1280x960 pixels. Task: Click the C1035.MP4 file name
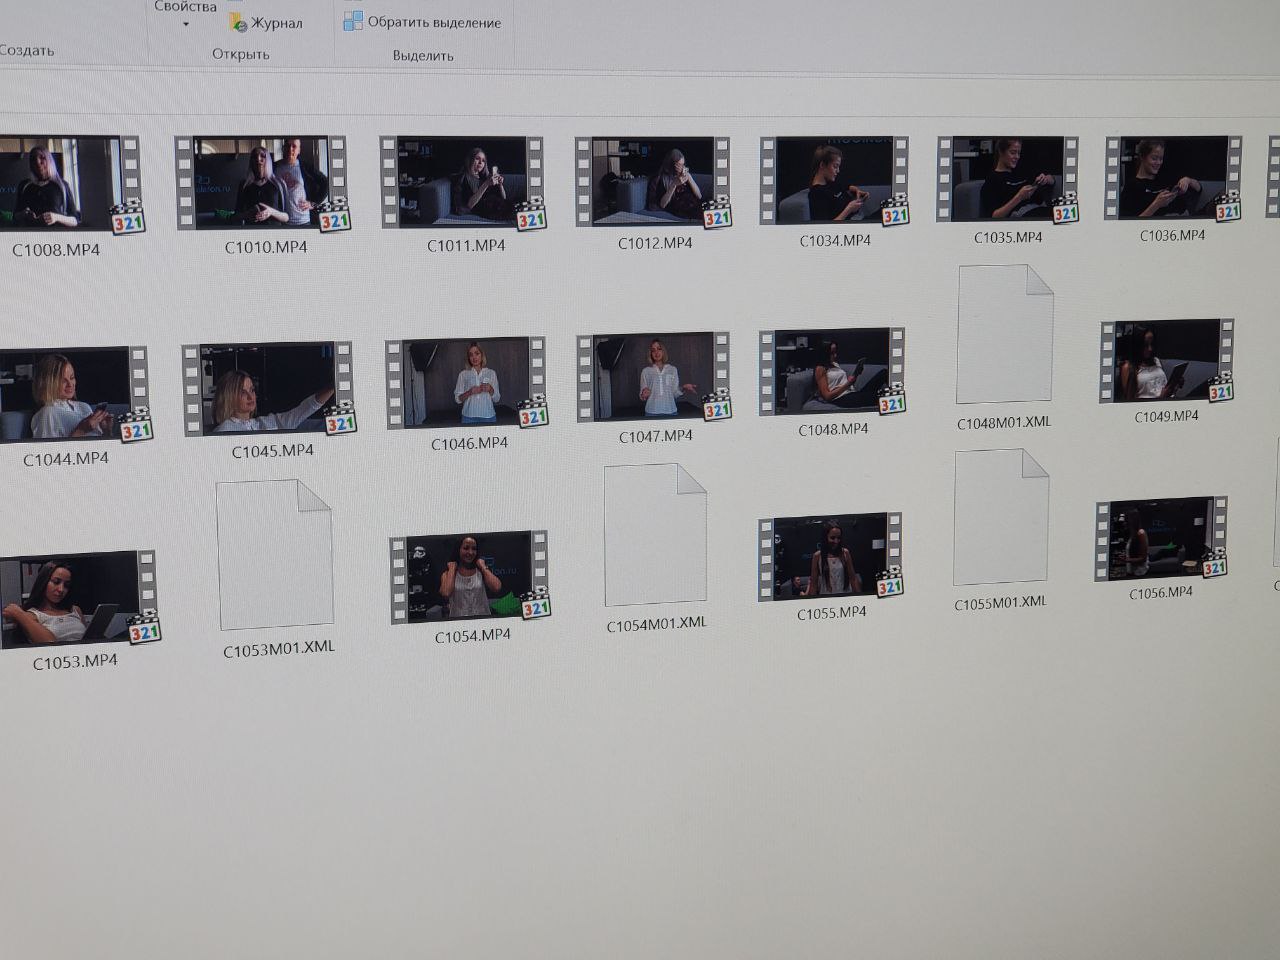point(1008,238)
